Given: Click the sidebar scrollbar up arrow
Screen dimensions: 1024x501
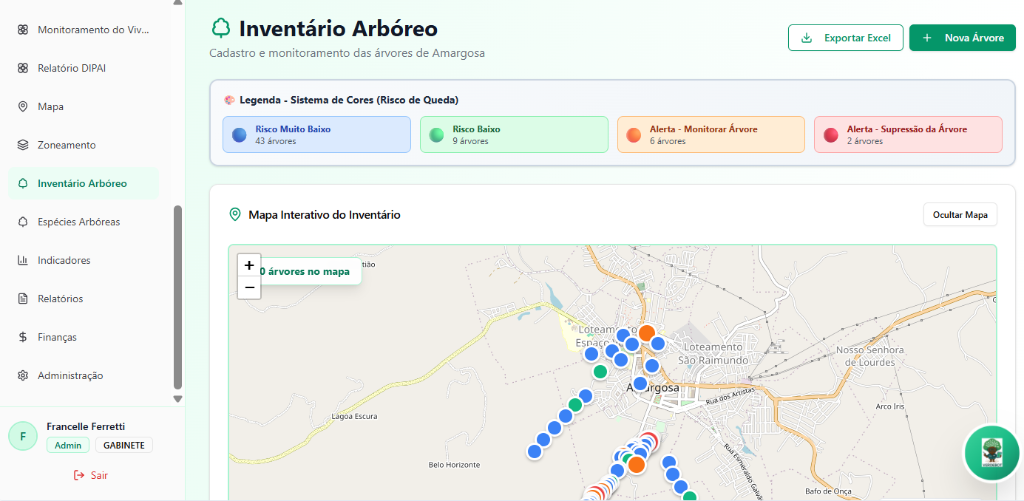Looking at the screenshot, I should (178, 3).
